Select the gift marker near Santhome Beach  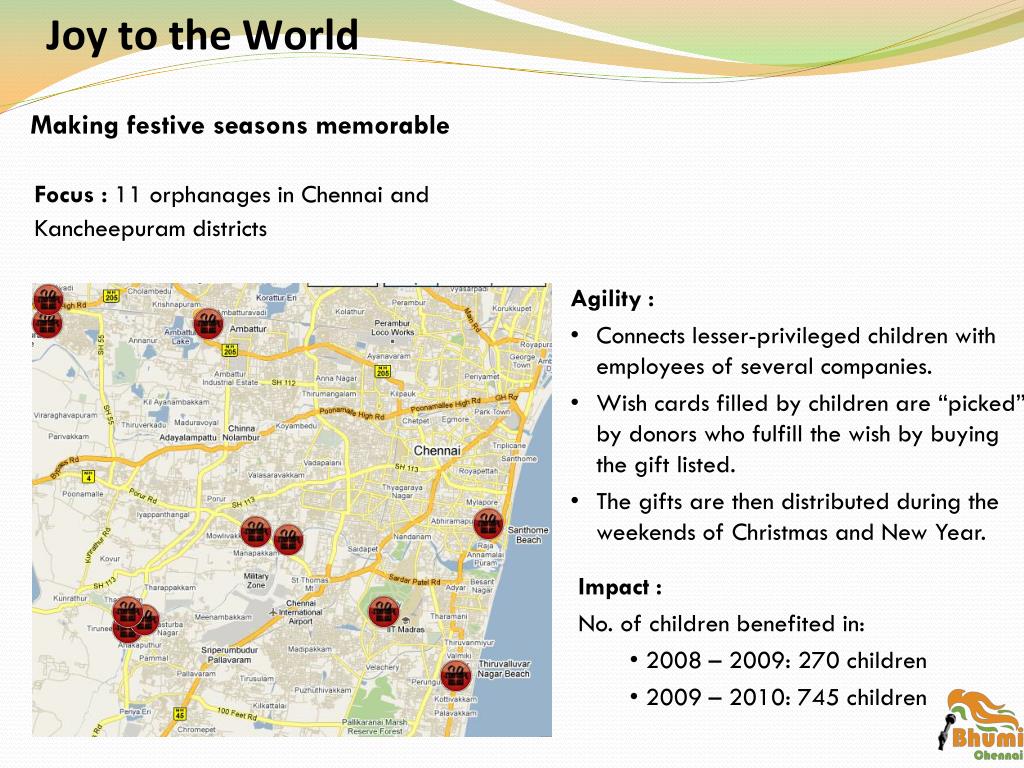tap(488, 523)
